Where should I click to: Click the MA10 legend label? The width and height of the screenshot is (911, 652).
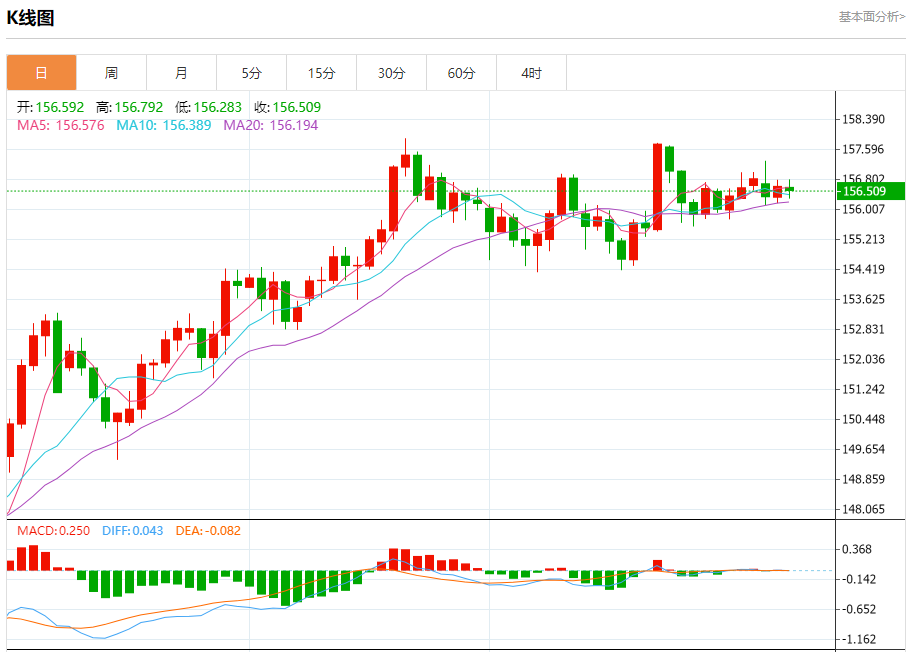click(x=135, y=125)
